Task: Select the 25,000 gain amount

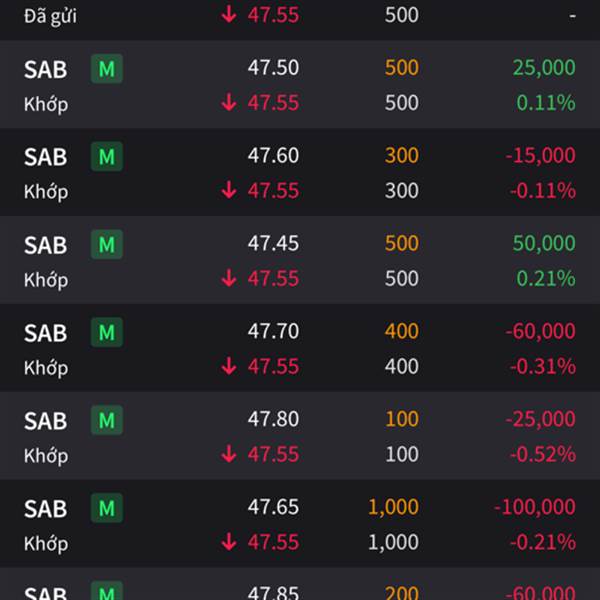Action: (544, 67)
